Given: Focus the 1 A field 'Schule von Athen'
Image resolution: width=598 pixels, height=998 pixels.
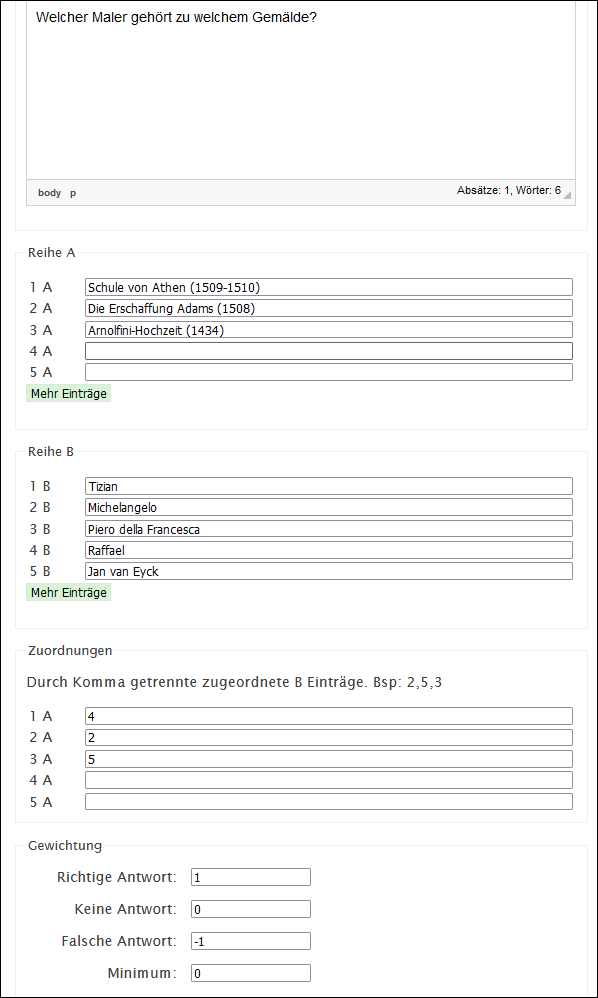Looking at the screenshot, I should [x=329, y=287].
